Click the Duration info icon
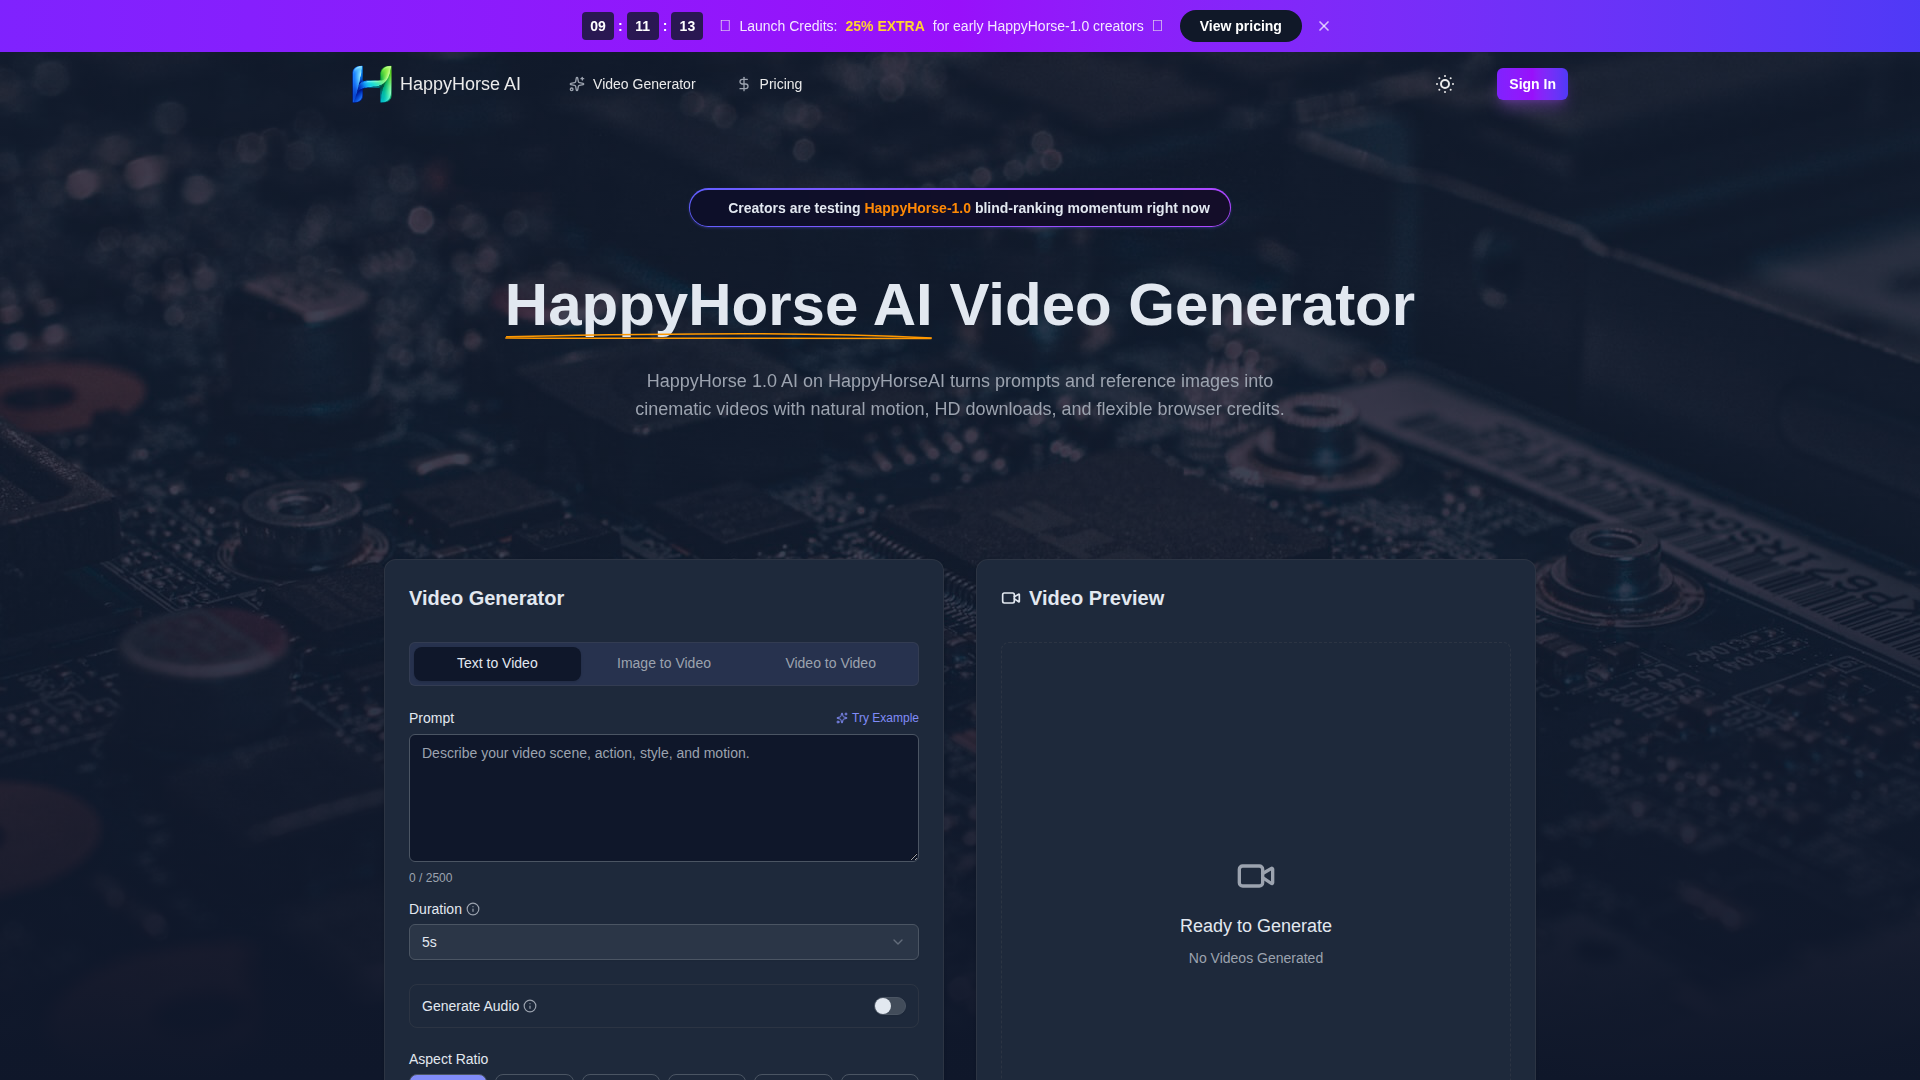This screenshot has height=1080, width=1920. (473, 909)
